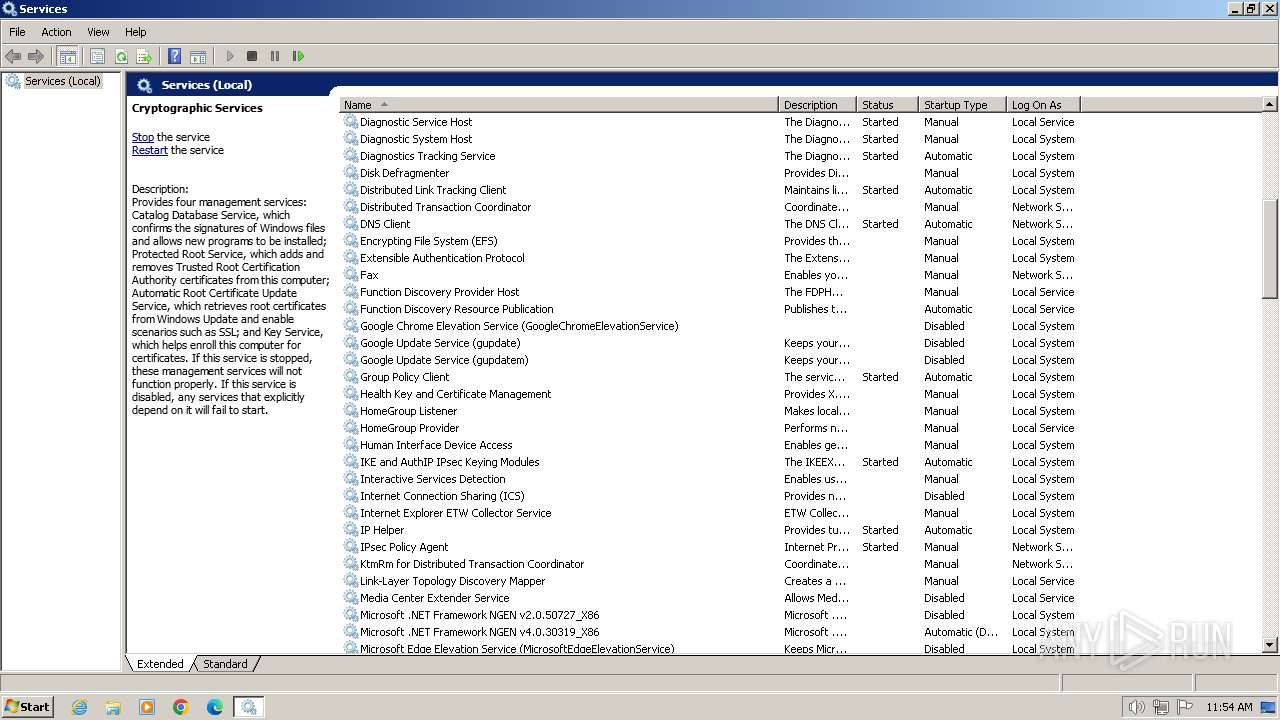Click the gear icon beside Extensible Authentication Protocol
Viewport: 1280px width, 720px height.
coord(351,258)
